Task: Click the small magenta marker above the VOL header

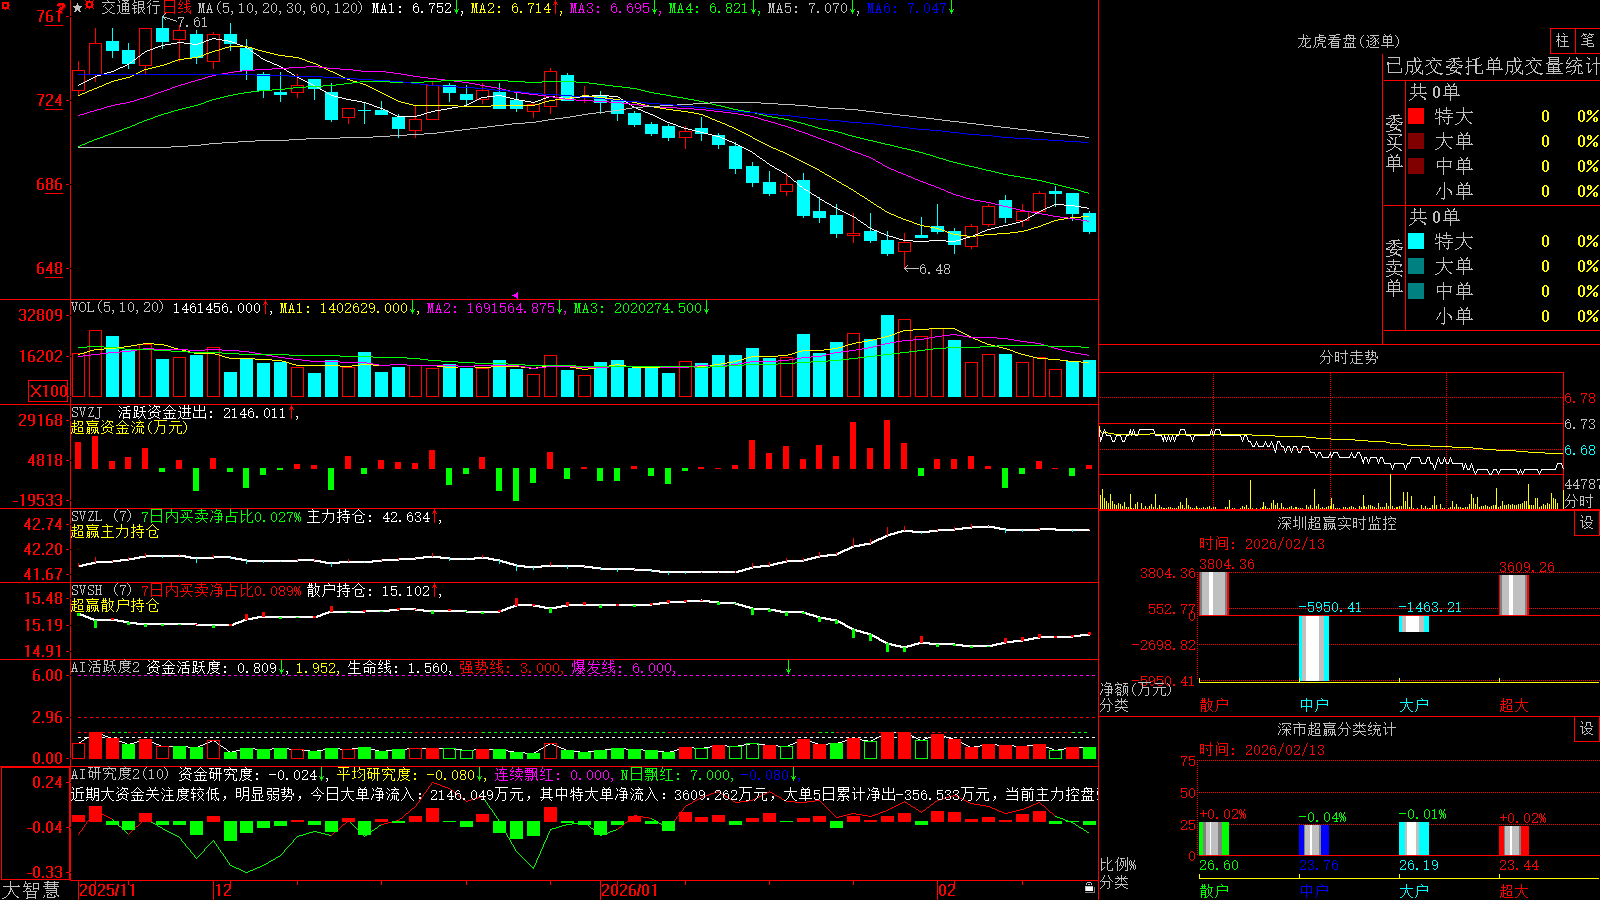Action: click(x=515, y=296)
